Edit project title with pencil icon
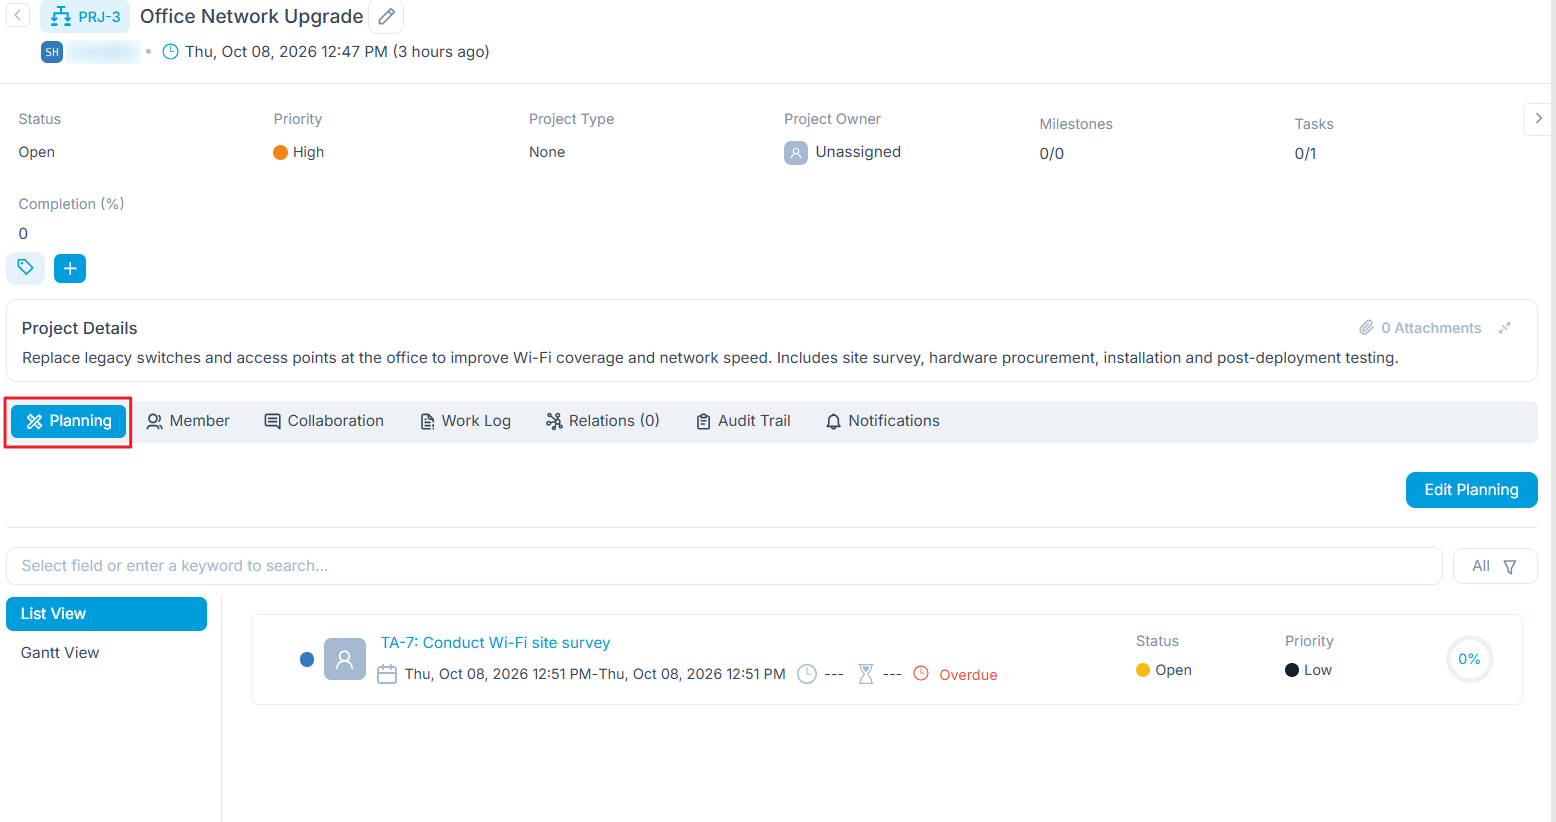Image resolution: width=1556 pixels, height=822 pixels. pyautogui.click(x=386, y=16)
